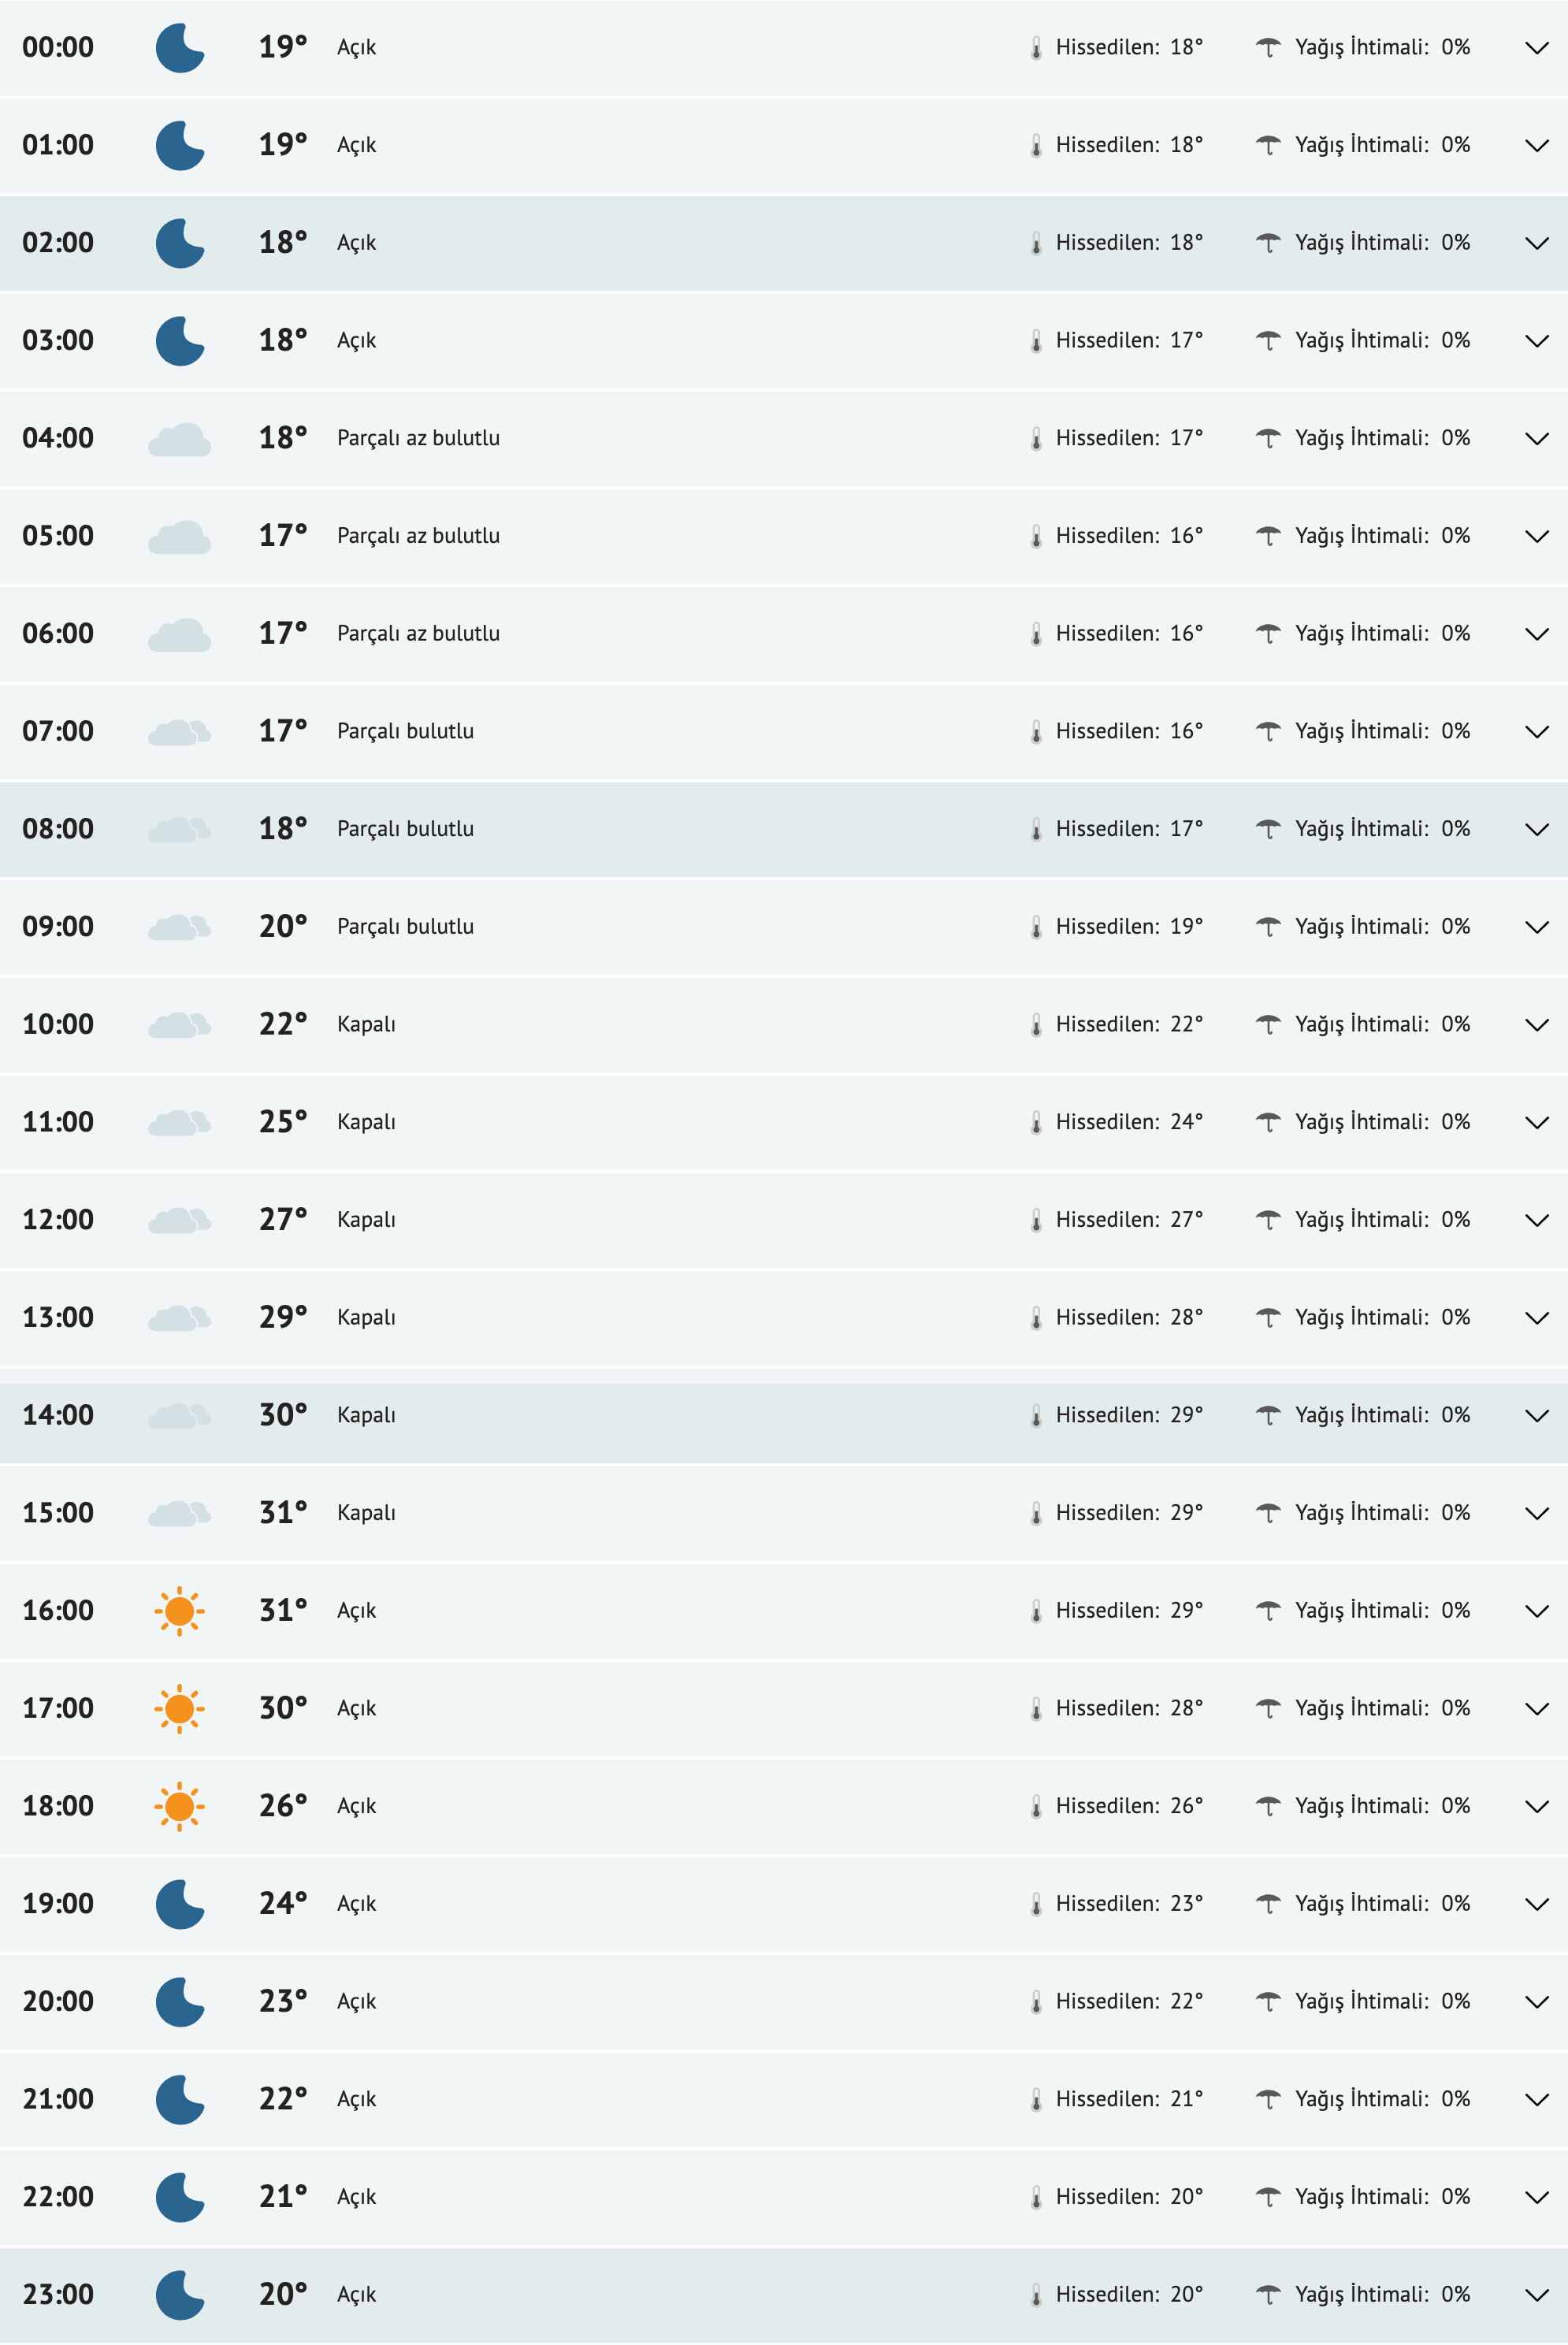
Task: Click the moon icon for 23:00
Action: pos(181,2294)
